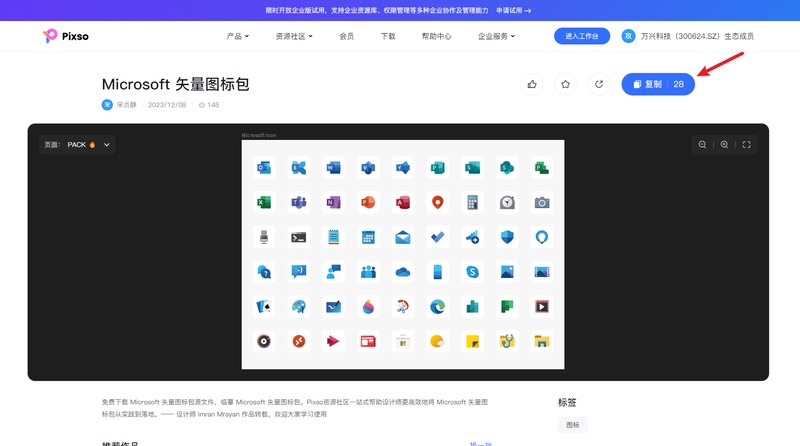Zoom in the preview canvas
Viewport: 800px width, 446px height.
point(724,144)
